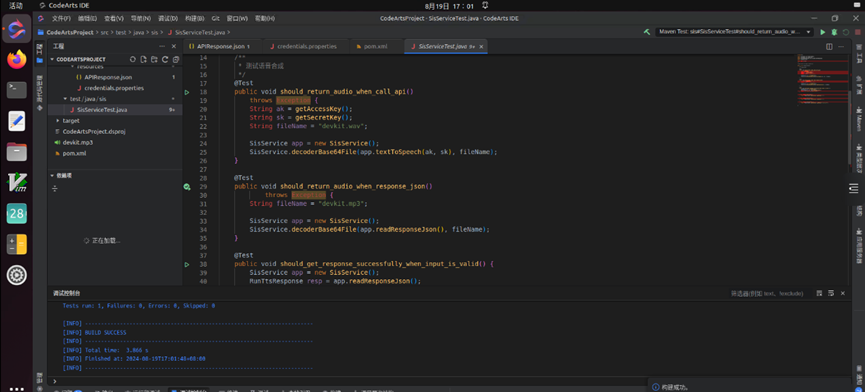Click the green passed-test gutter icon at line 29
The width and height of the screenshot is (865, 392).
187,187
